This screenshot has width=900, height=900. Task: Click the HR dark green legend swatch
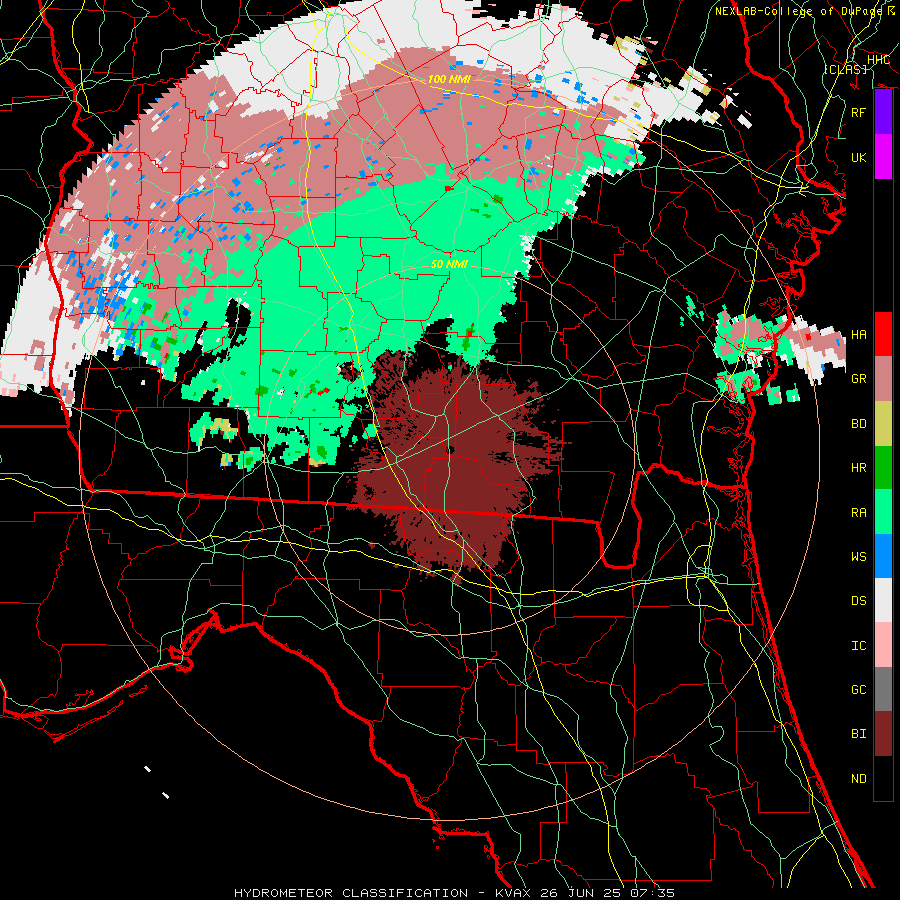(x=883, y=467)
